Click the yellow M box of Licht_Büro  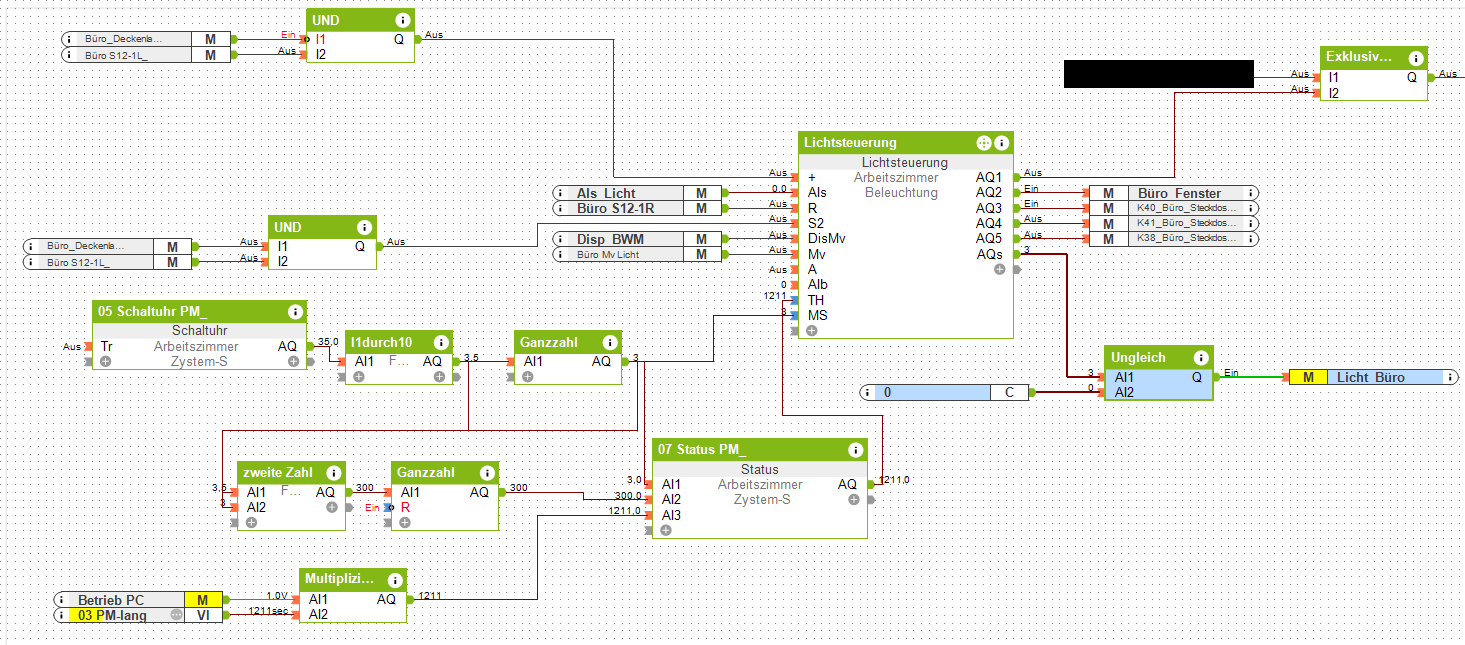[x=1306, y=377]
